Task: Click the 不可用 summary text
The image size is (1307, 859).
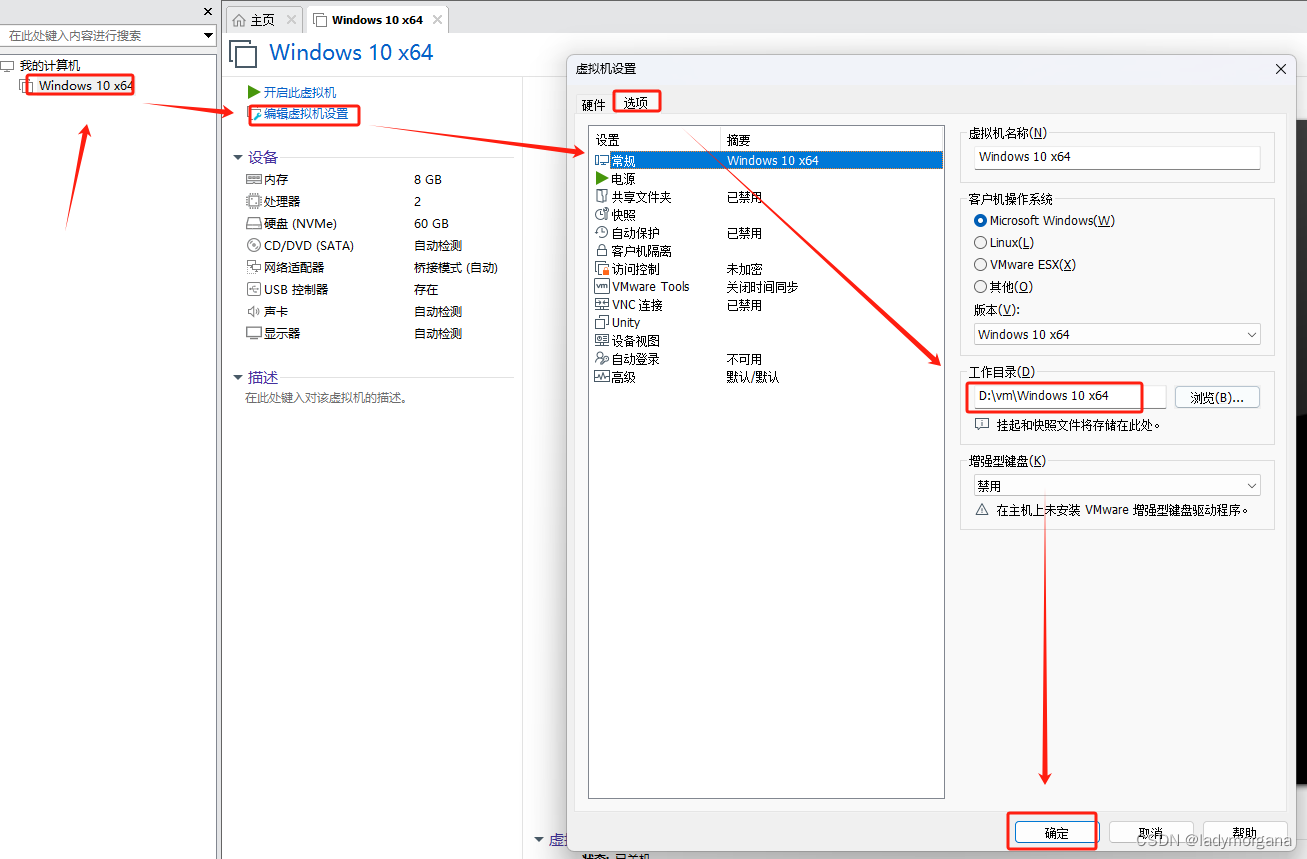Action: (x=745, y=359)
